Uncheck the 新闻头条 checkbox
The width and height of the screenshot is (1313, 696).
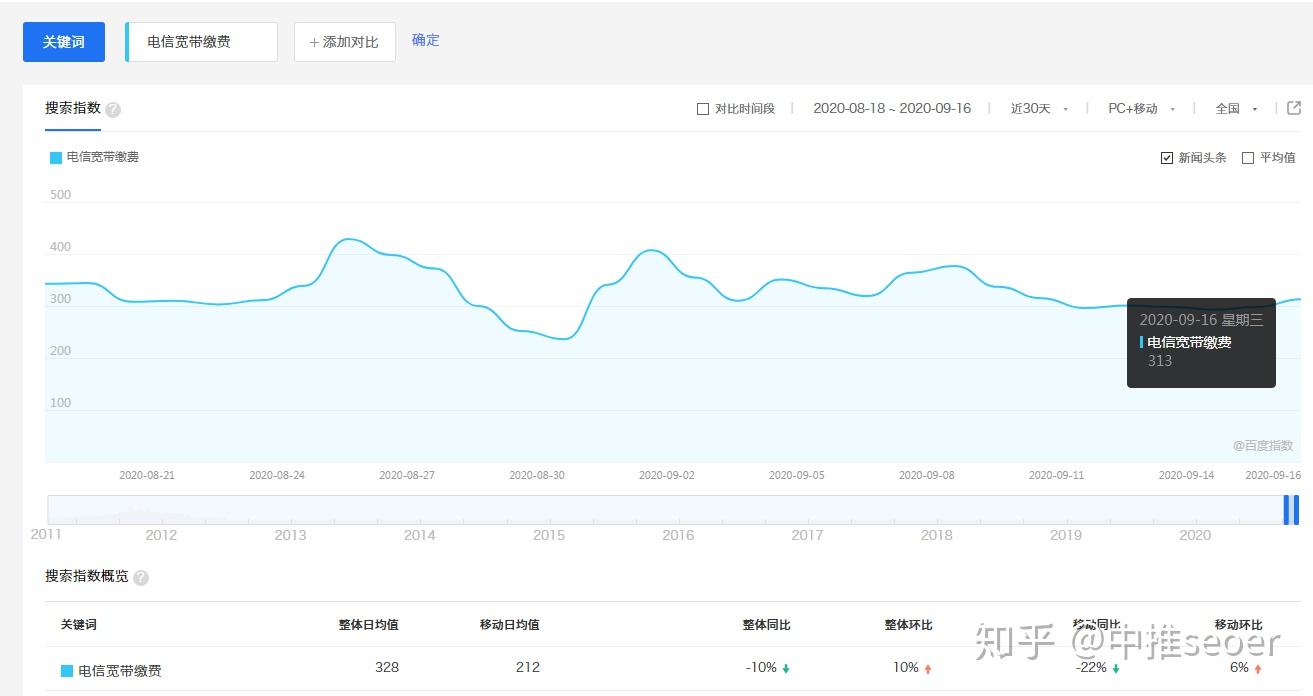(x=1167, y=158)
